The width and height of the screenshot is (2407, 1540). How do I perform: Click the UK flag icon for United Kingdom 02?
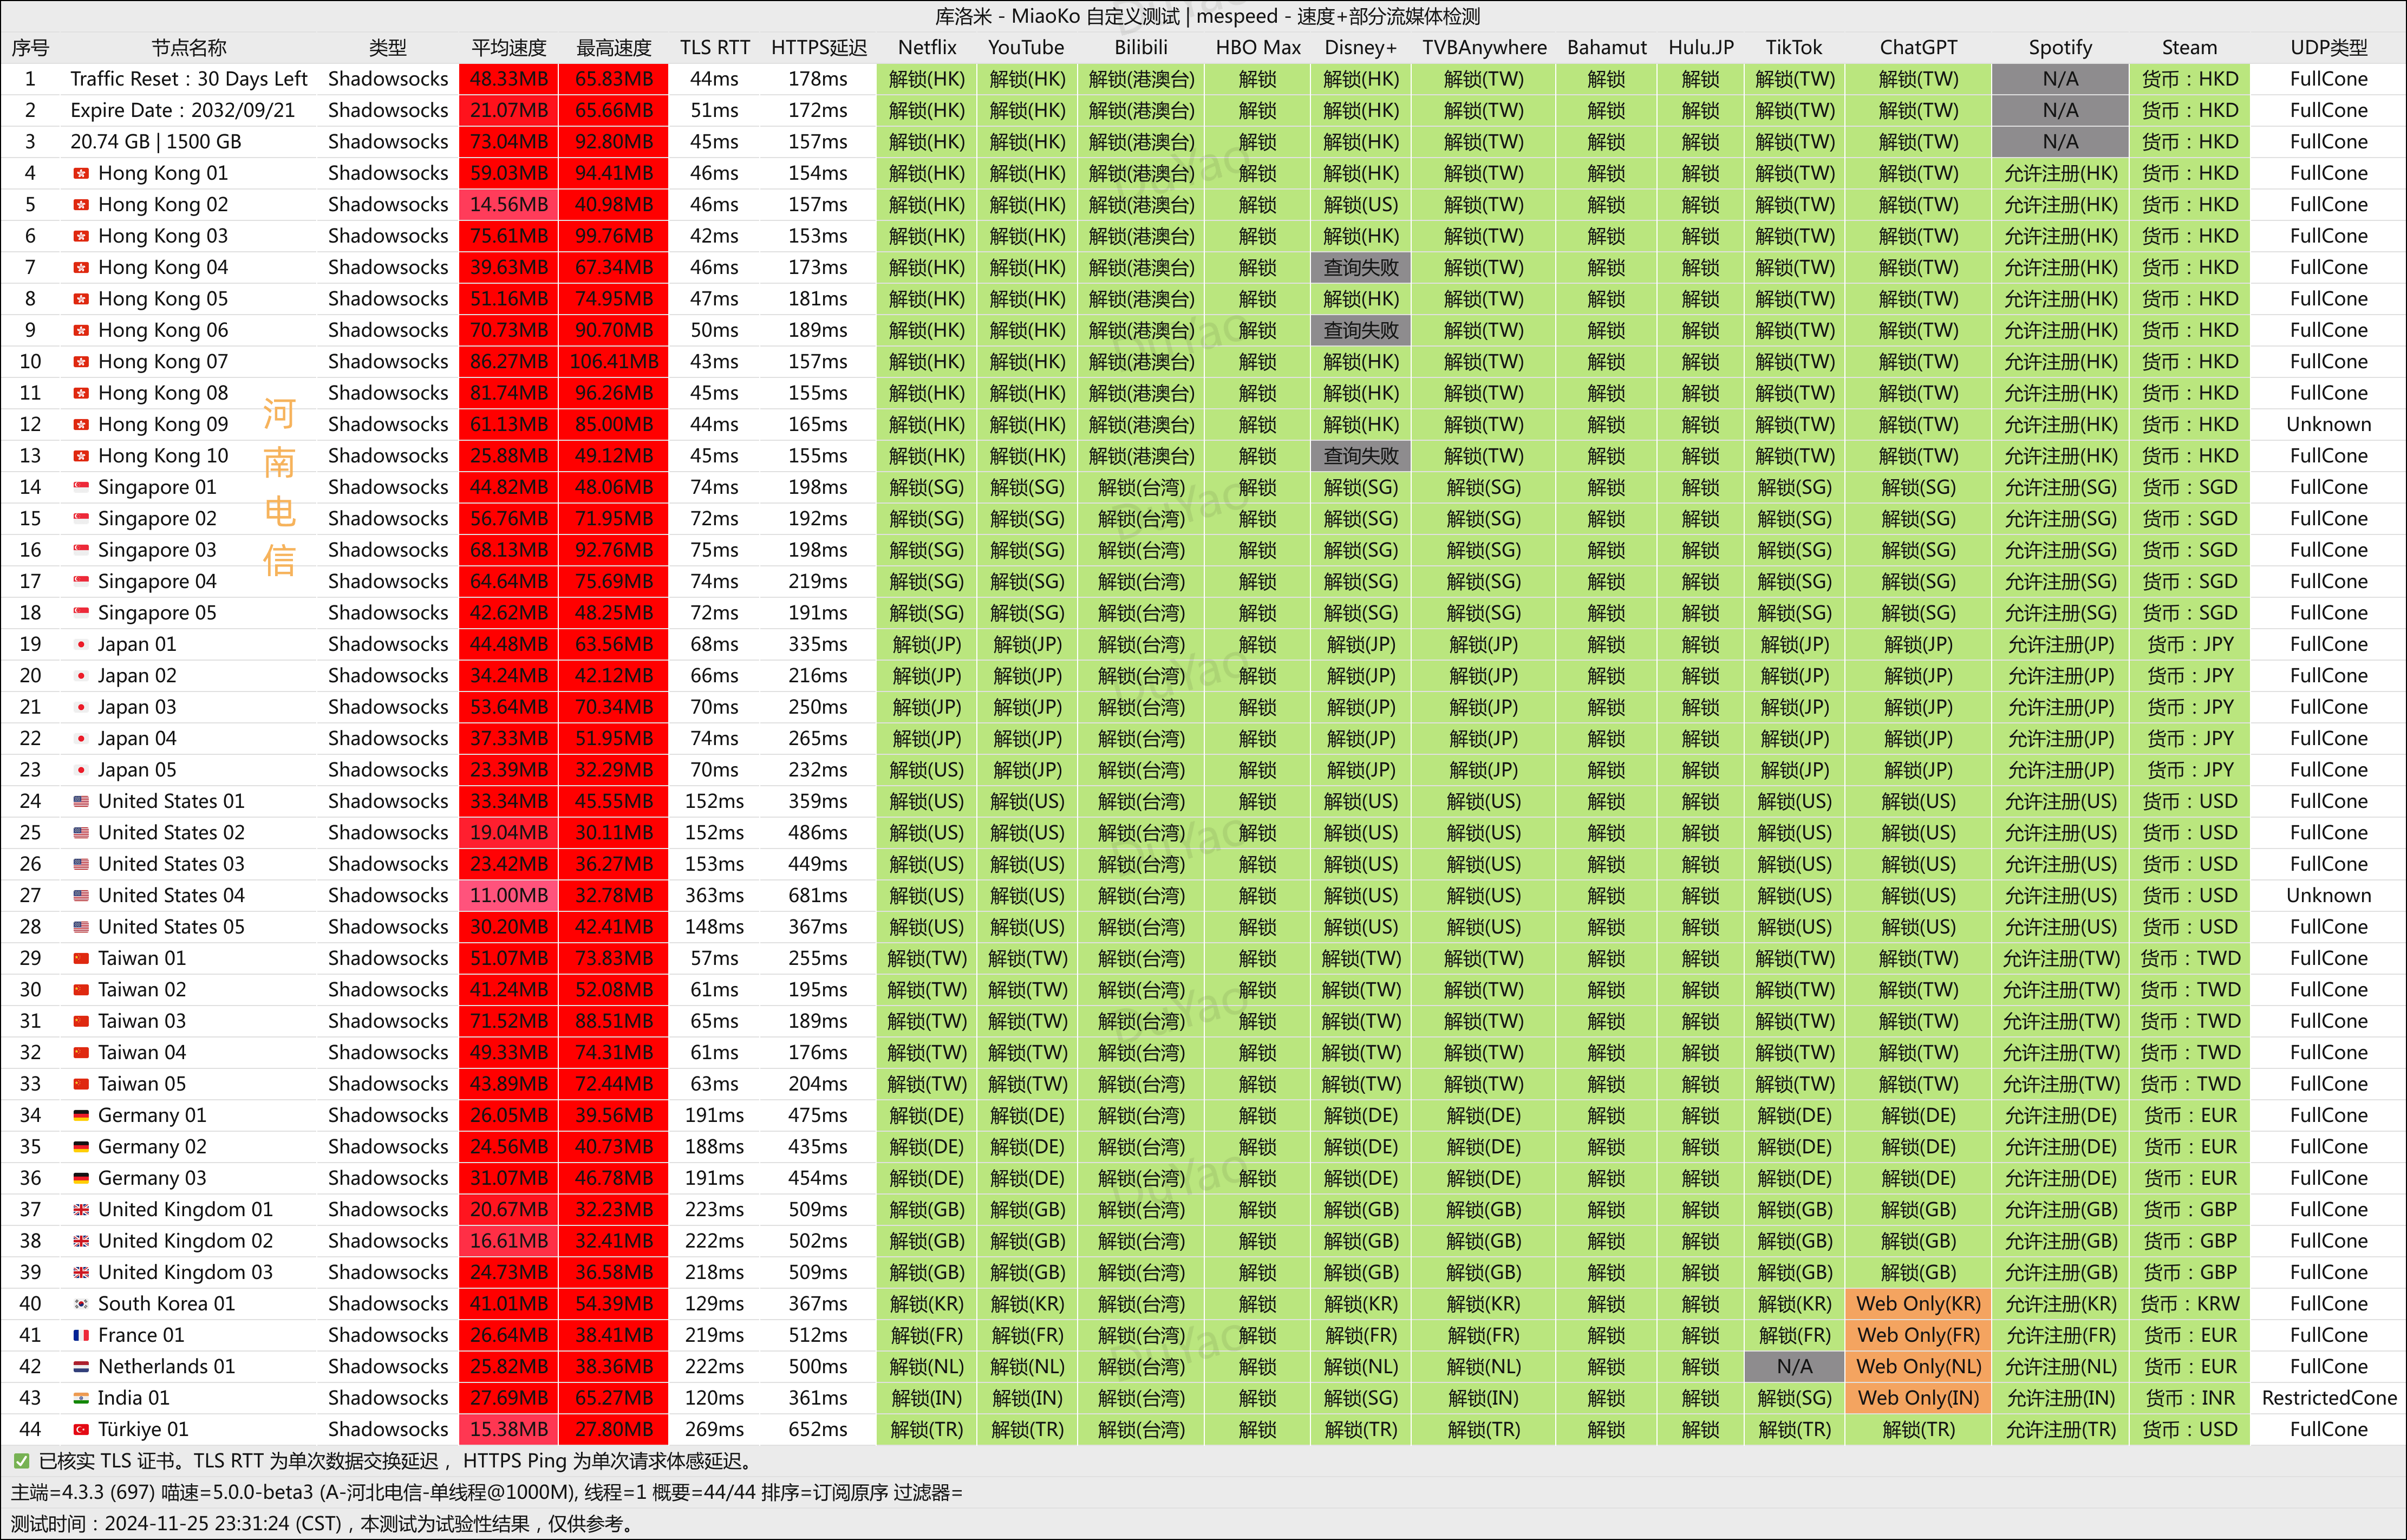coord(81,1241)
